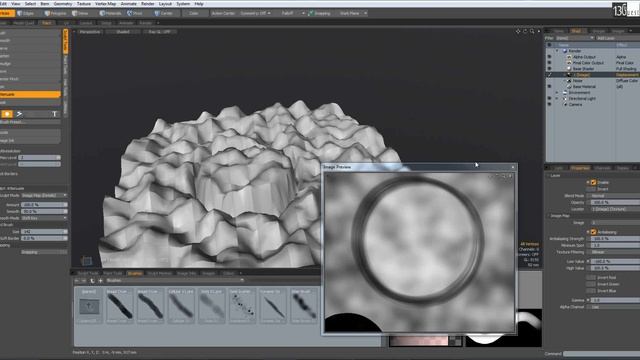
Task: Collapse the Render item in Shader Tree
Action: (x=557, y=51)
